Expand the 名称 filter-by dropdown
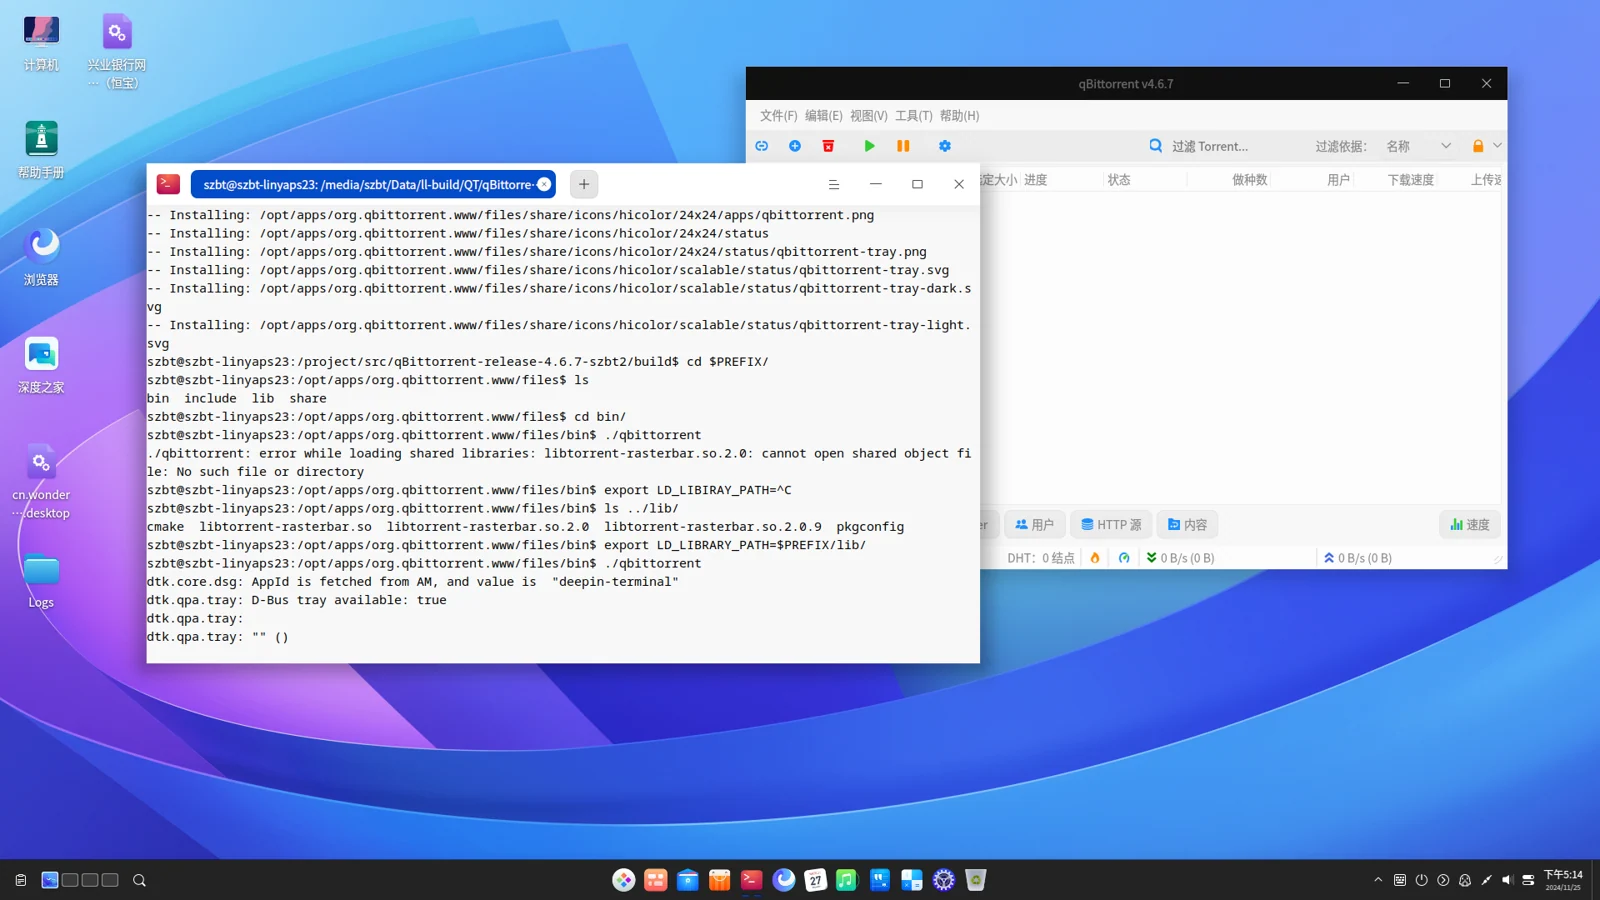This screenshot has width=1600, height=900. tap(1418, 146)
